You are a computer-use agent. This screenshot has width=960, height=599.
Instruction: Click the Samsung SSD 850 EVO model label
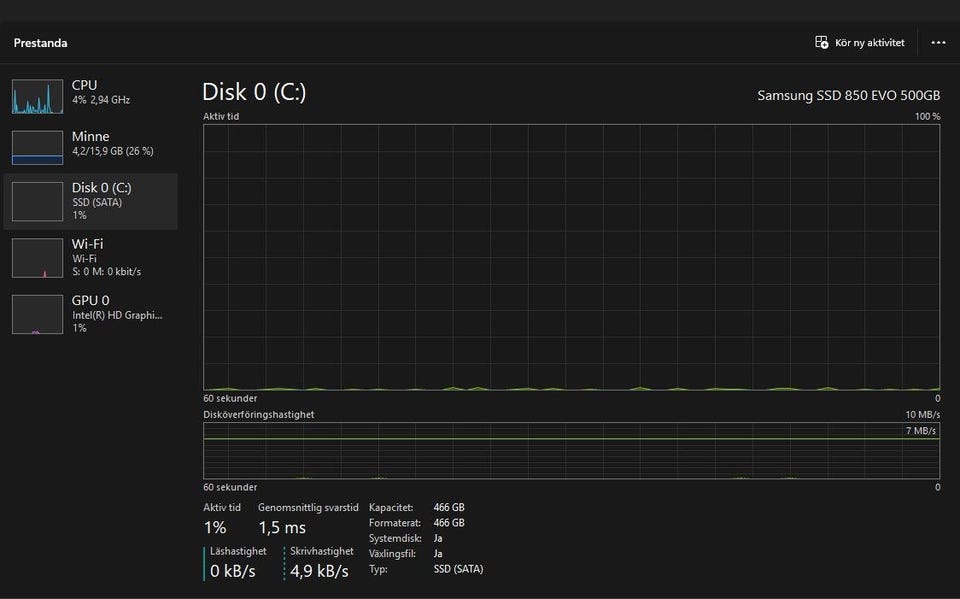[848, 96]
